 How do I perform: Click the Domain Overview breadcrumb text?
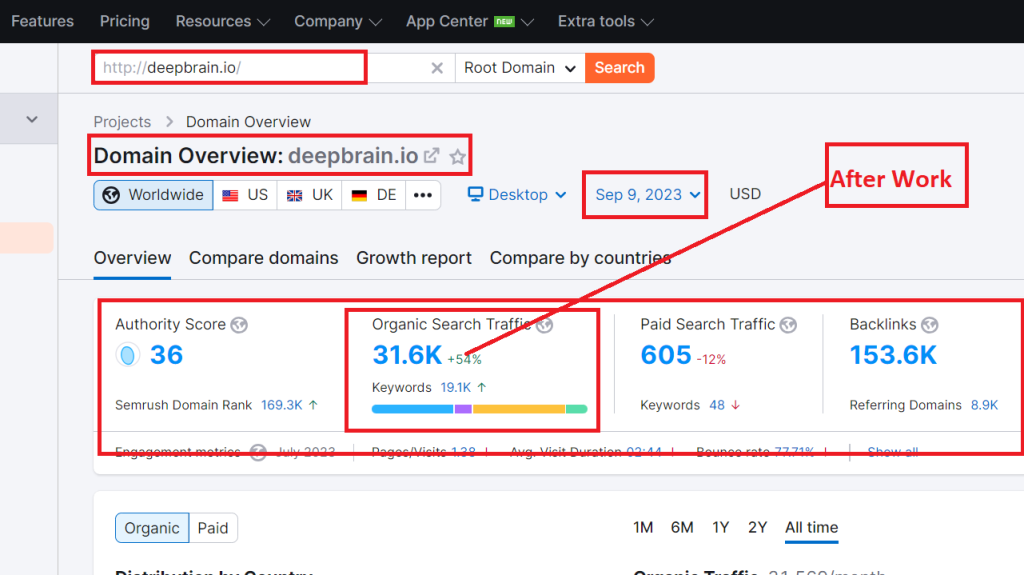pyautogui.click(x=248, y=122)
